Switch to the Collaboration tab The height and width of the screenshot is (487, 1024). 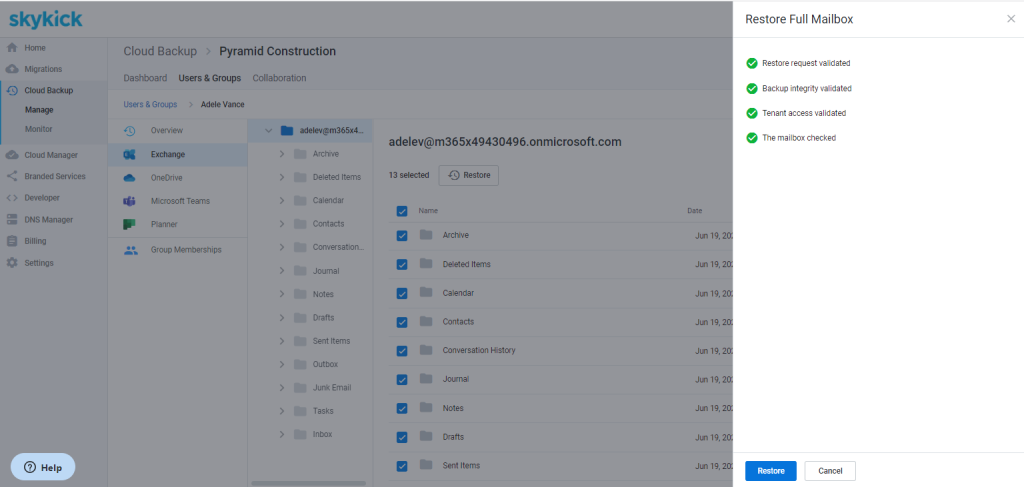[x=279, y=78]
